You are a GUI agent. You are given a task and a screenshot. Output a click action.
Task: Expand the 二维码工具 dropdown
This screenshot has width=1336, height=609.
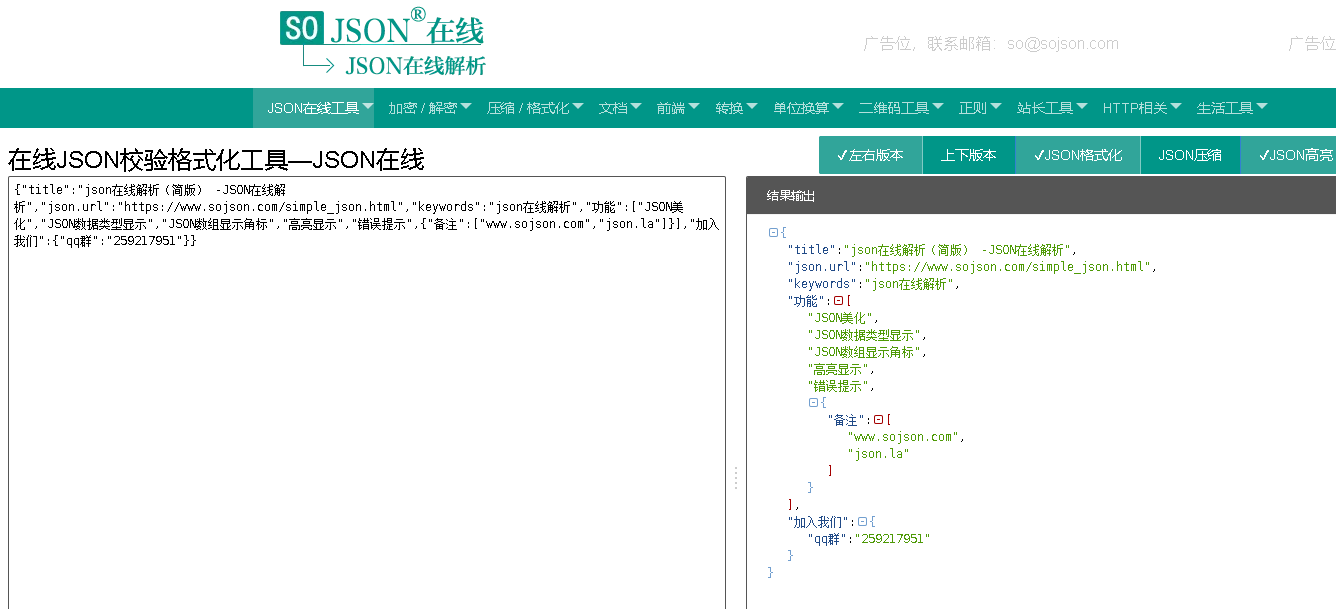click(901, 108)
